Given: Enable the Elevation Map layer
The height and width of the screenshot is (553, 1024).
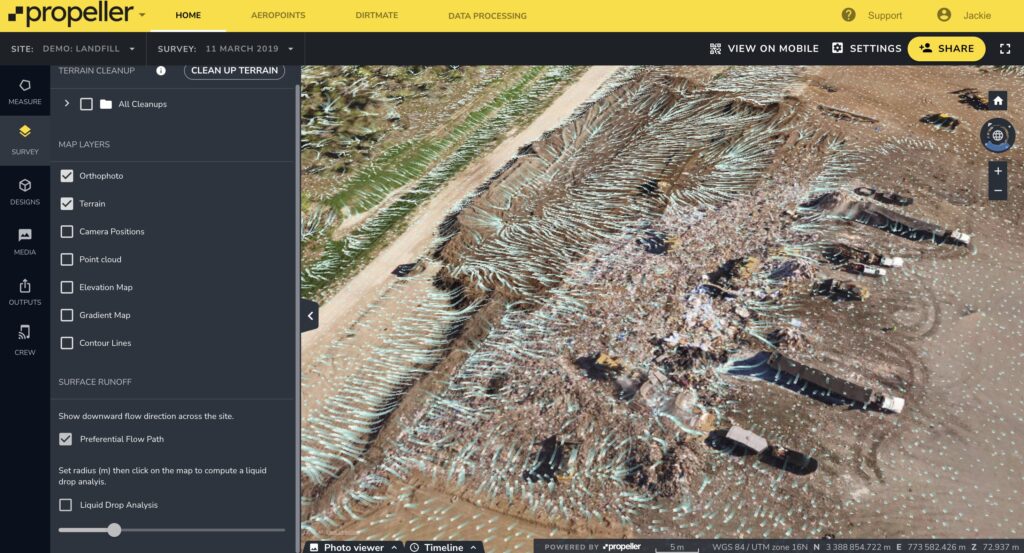Looking at the screenshot, I should coord(67,287).
